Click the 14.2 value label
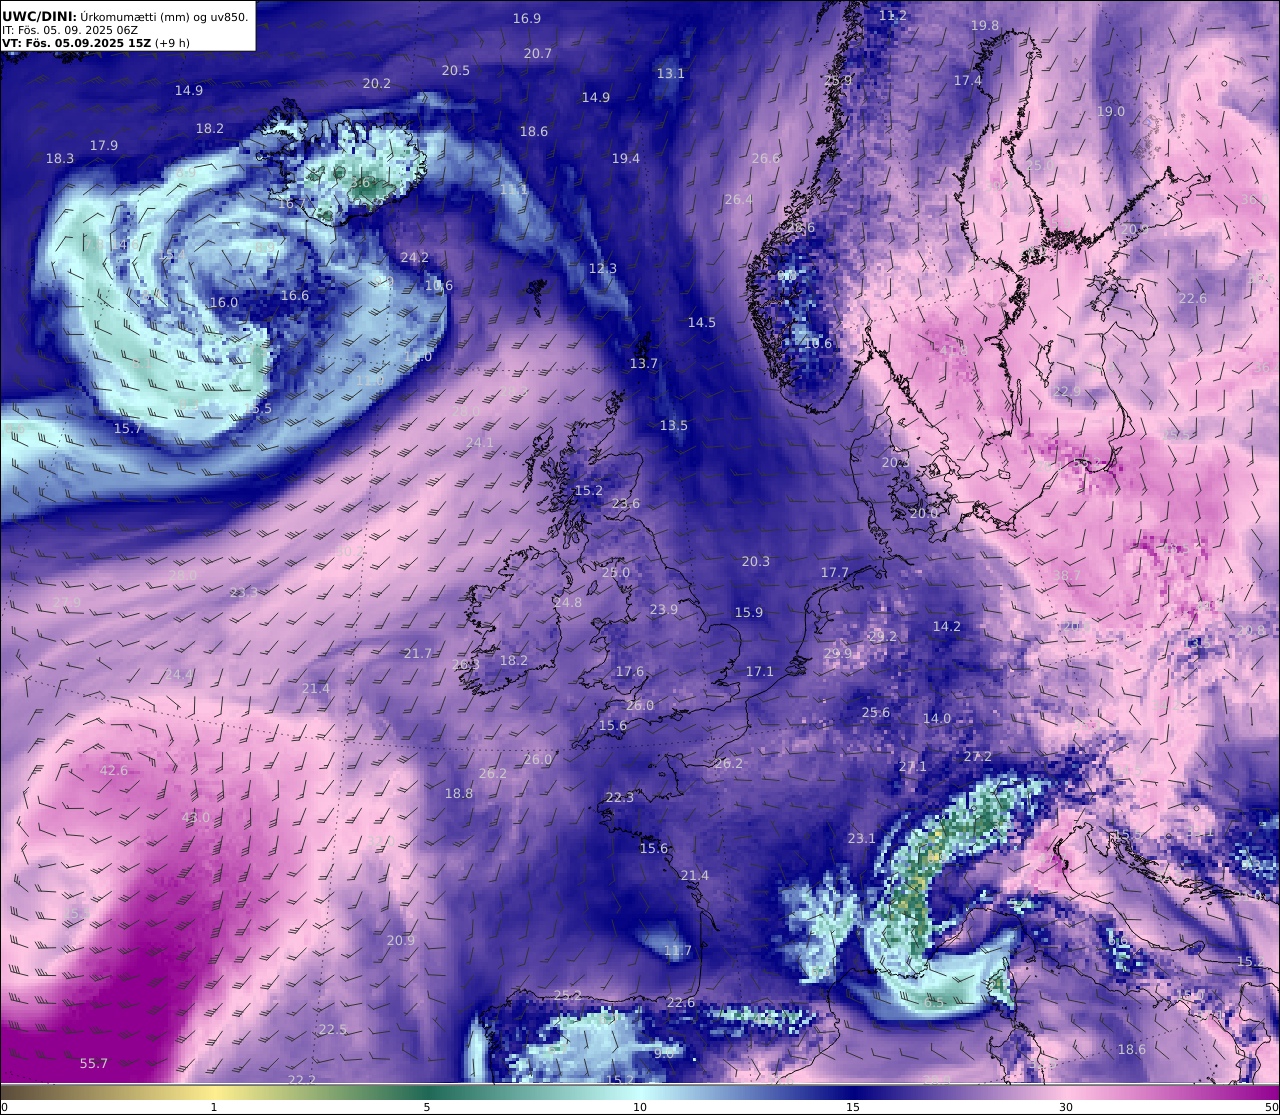 [947, 626]
